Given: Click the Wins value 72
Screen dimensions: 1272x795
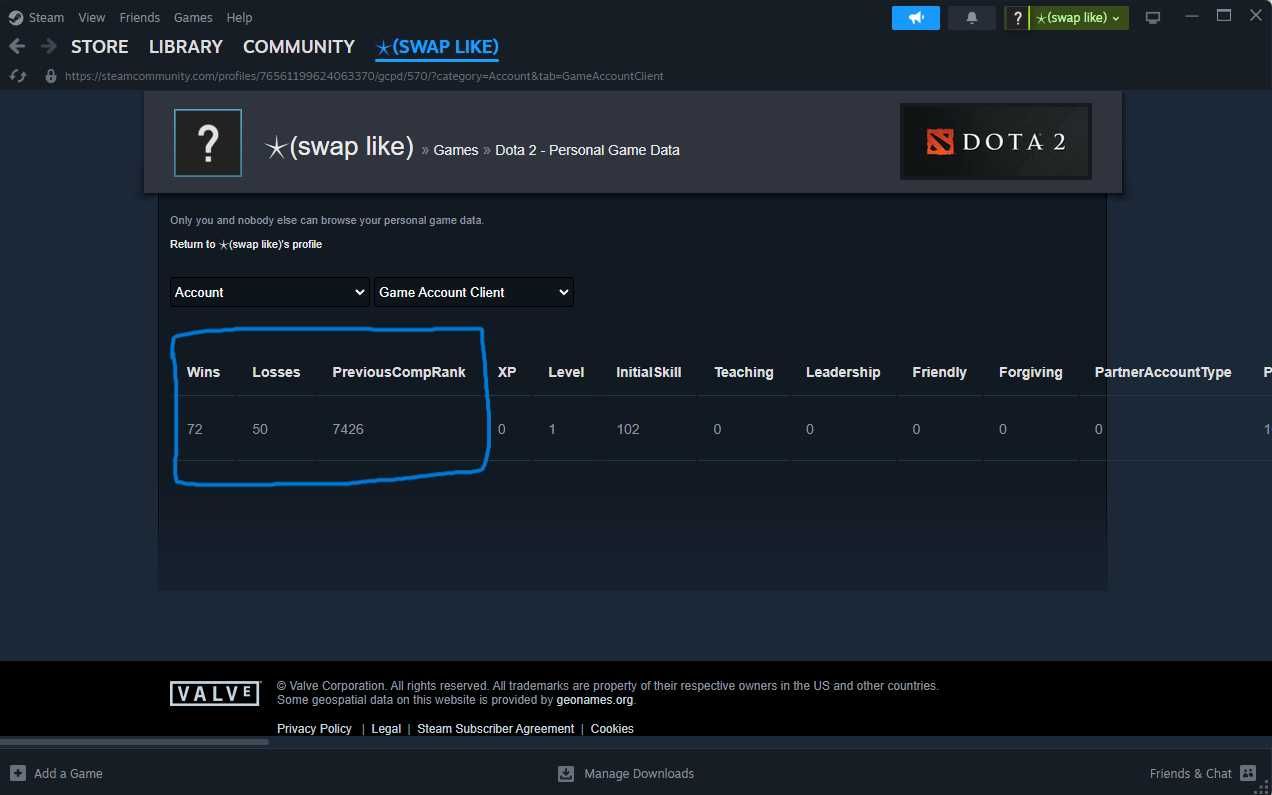Looking at the screenshot, I should click(194, 429).
